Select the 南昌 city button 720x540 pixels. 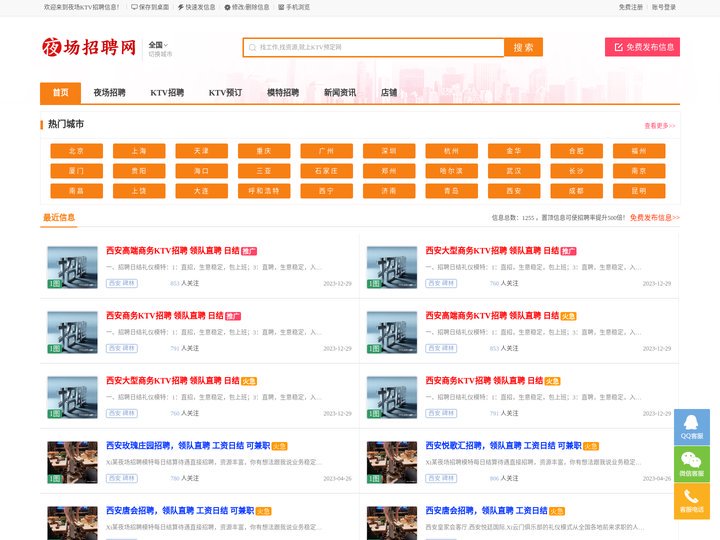click(x=77, y=191)
